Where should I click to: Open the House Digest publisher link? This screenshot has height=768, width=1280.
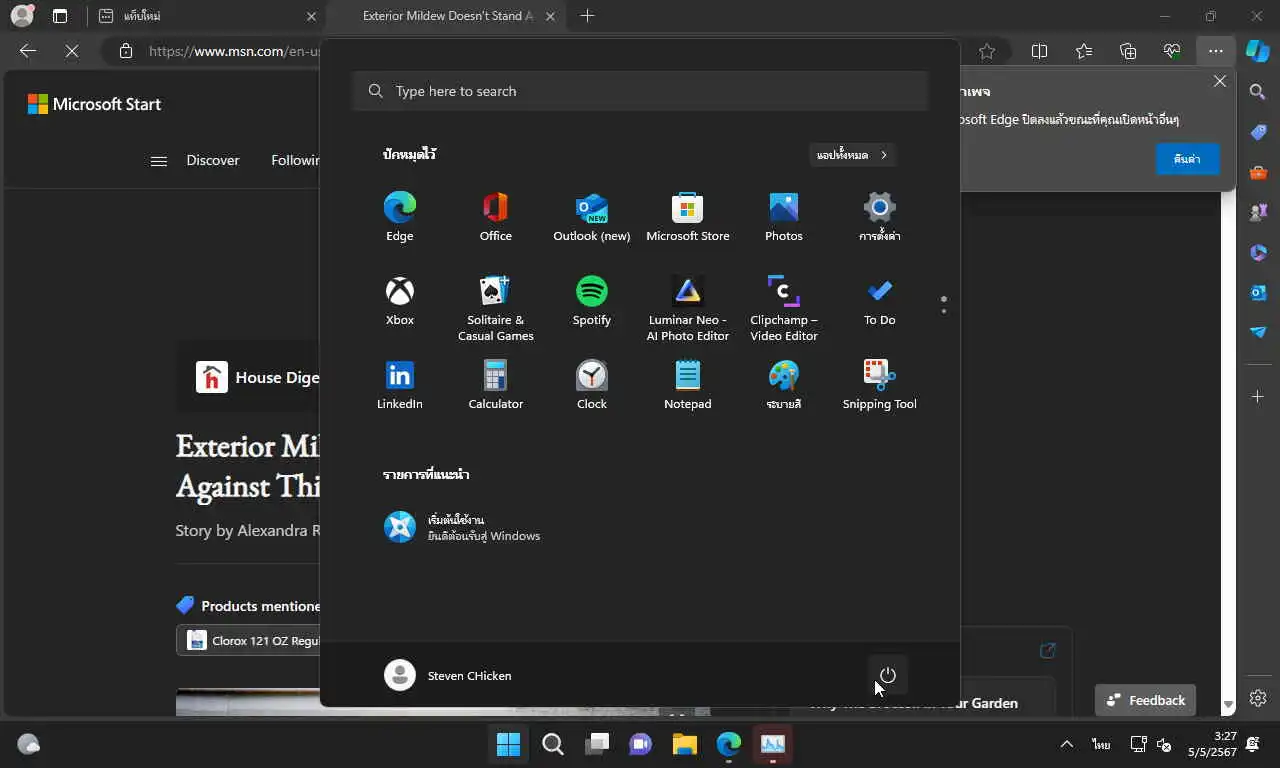(257, 377)
